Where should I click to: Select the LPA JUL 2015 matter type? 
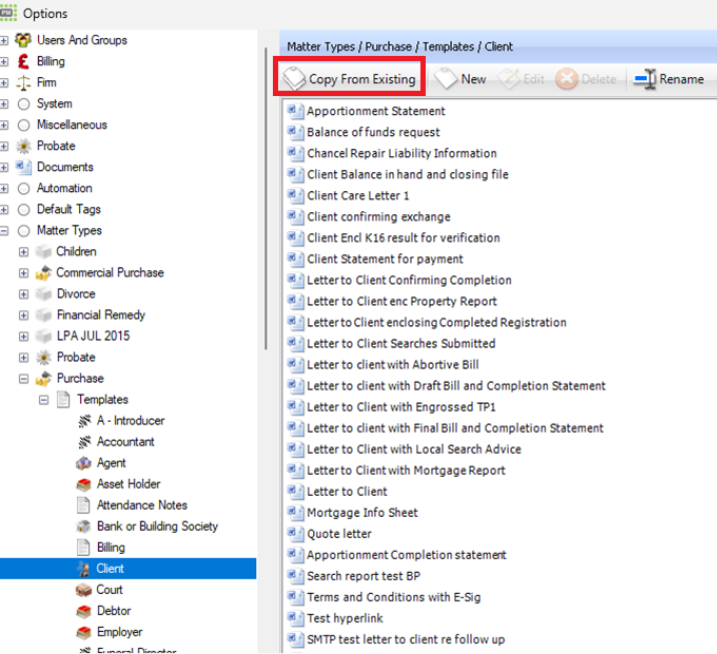93,336
